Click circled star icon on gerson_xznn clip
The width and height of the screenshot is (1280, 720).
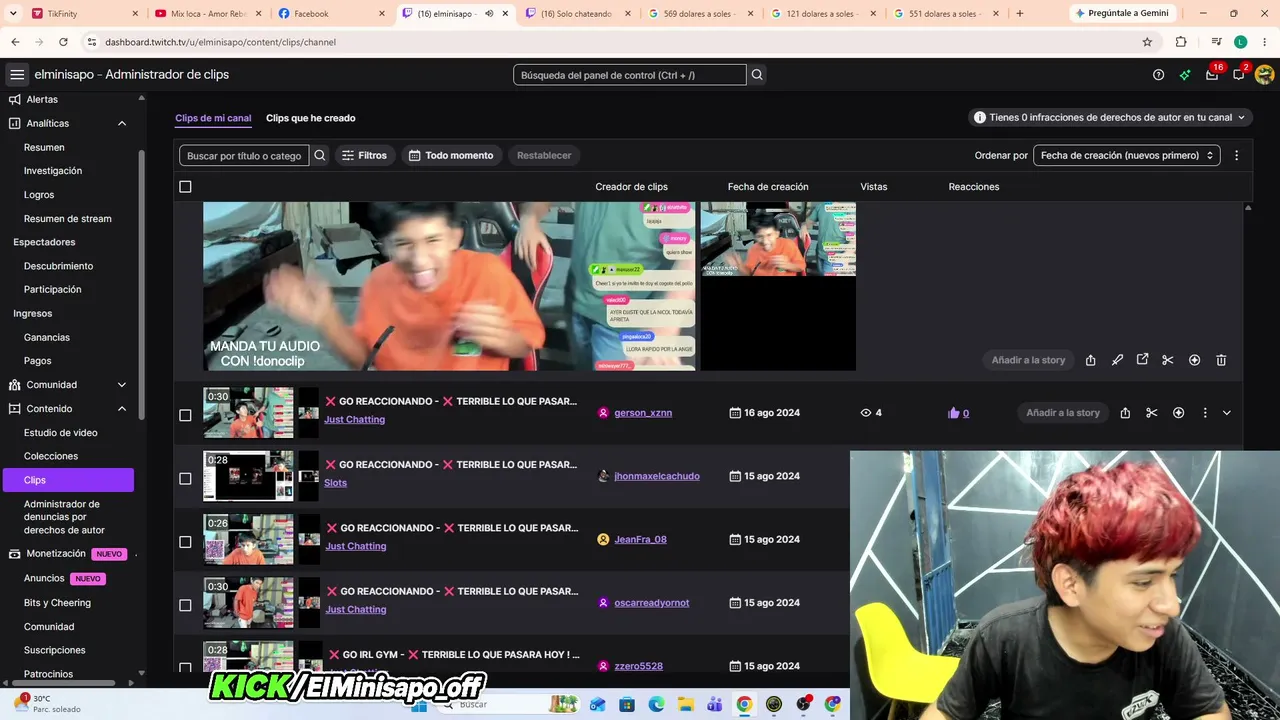pos(1178,413)
